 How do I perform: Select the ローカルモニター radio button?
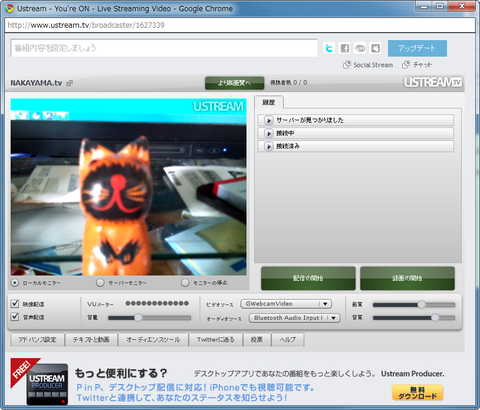point(15,283)
